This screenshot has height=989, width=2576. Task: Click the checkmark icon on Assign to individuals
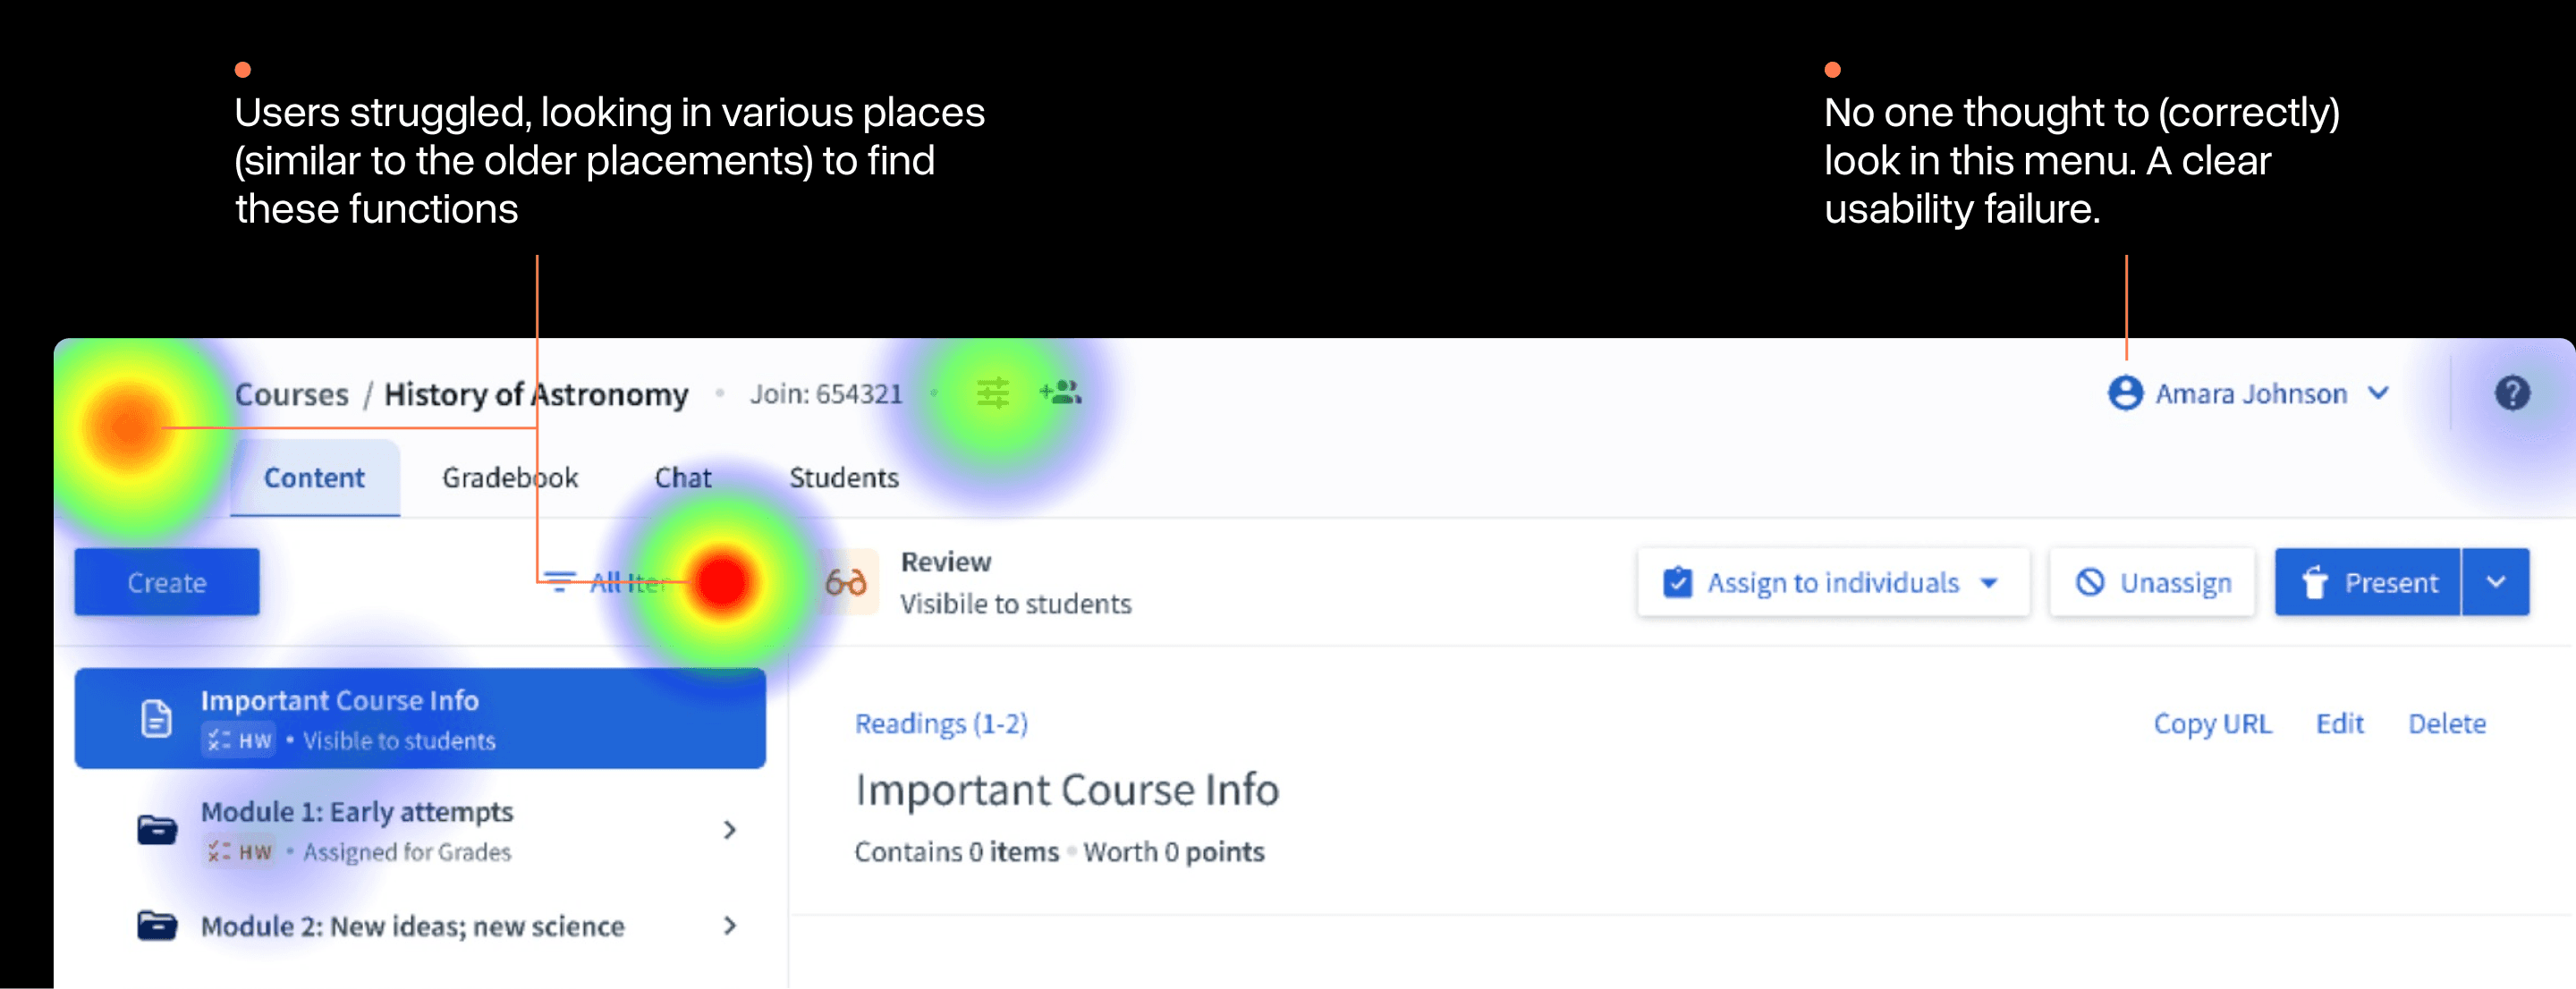tap(1677, 581)
